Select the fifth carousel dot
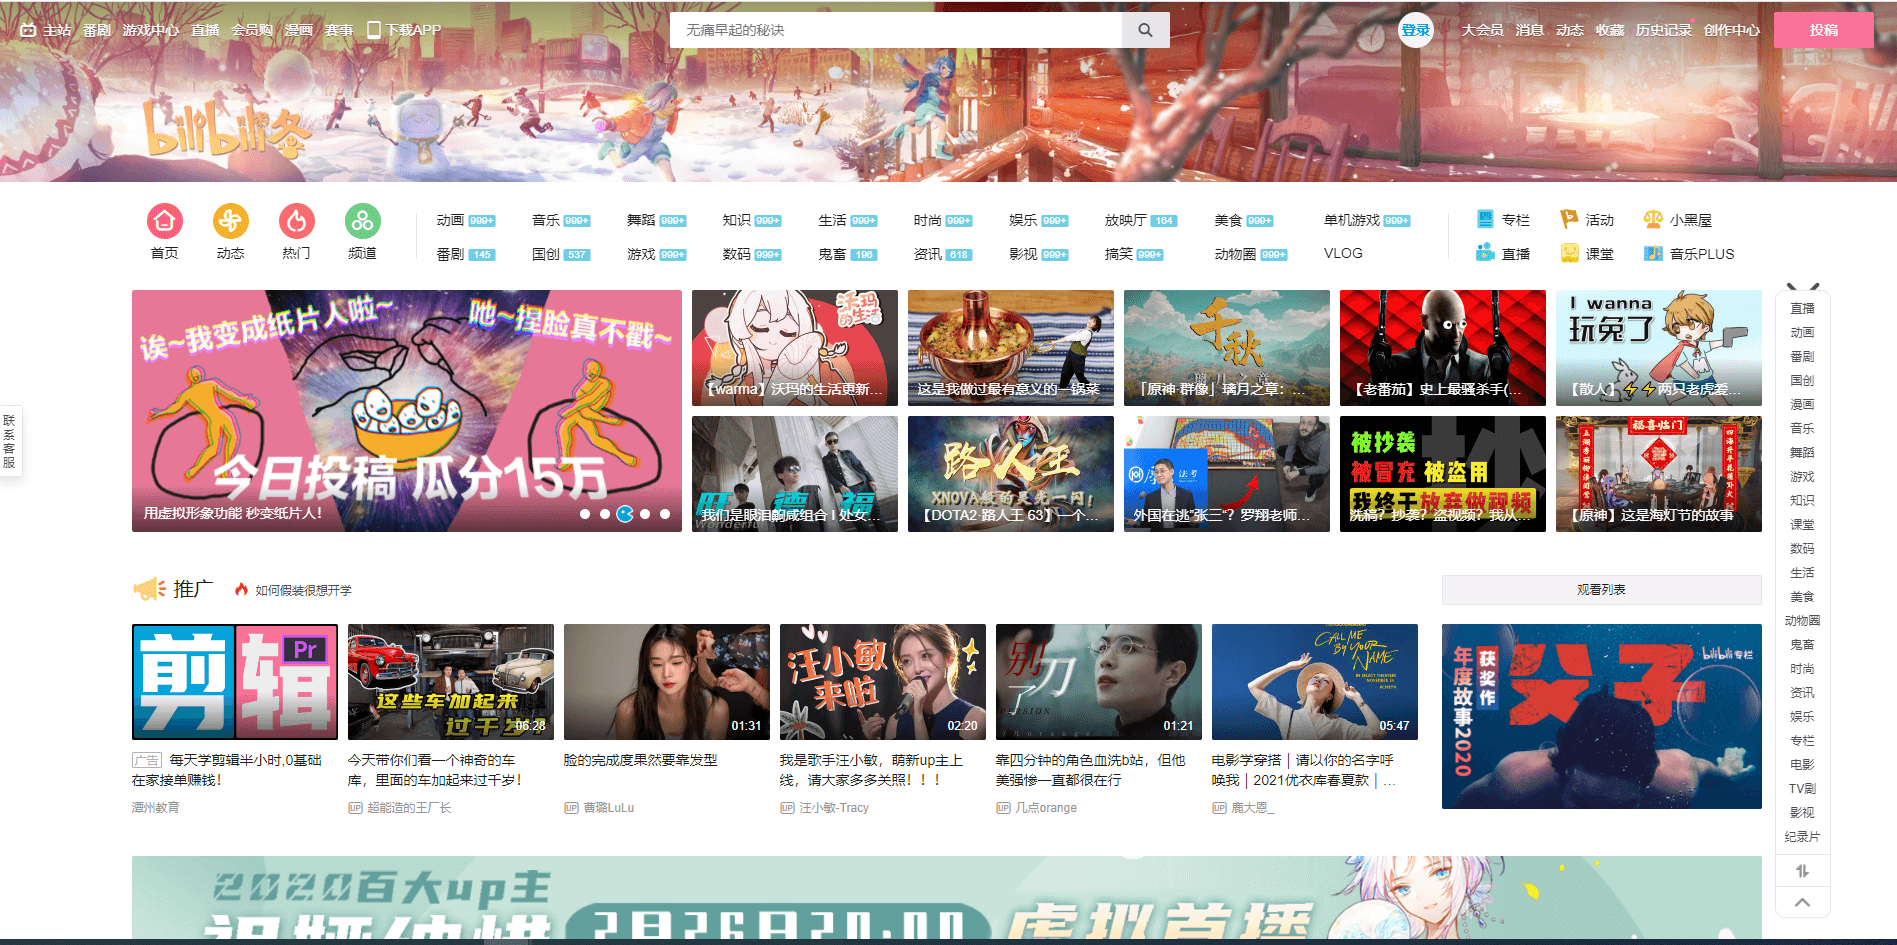 coord(665,514)
